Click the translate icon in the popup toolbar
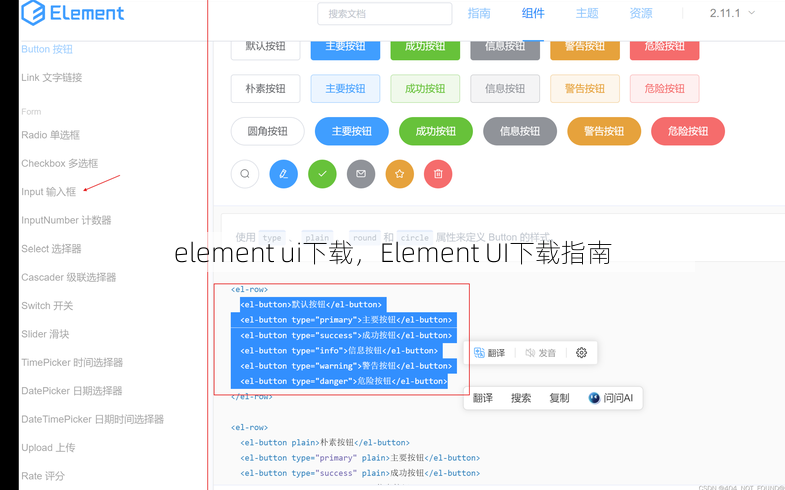785x490 pixels. click(479, 353)
